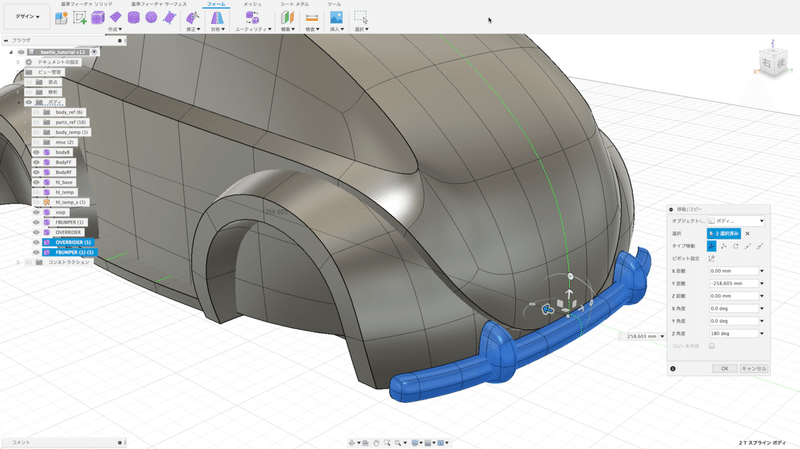Click the Create Form Box icon
The height and width of the screenshot is (449, 800).
point(98,18)
